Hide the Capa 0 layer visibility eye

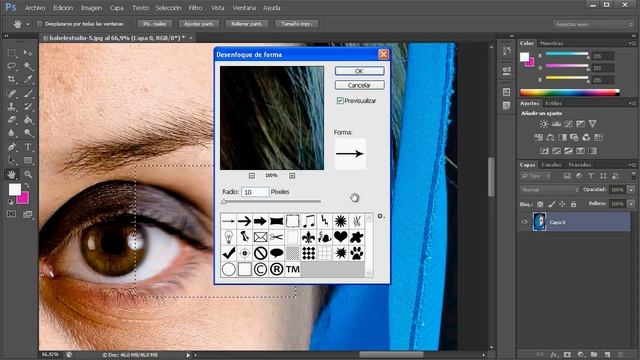[x=524, y=222]
